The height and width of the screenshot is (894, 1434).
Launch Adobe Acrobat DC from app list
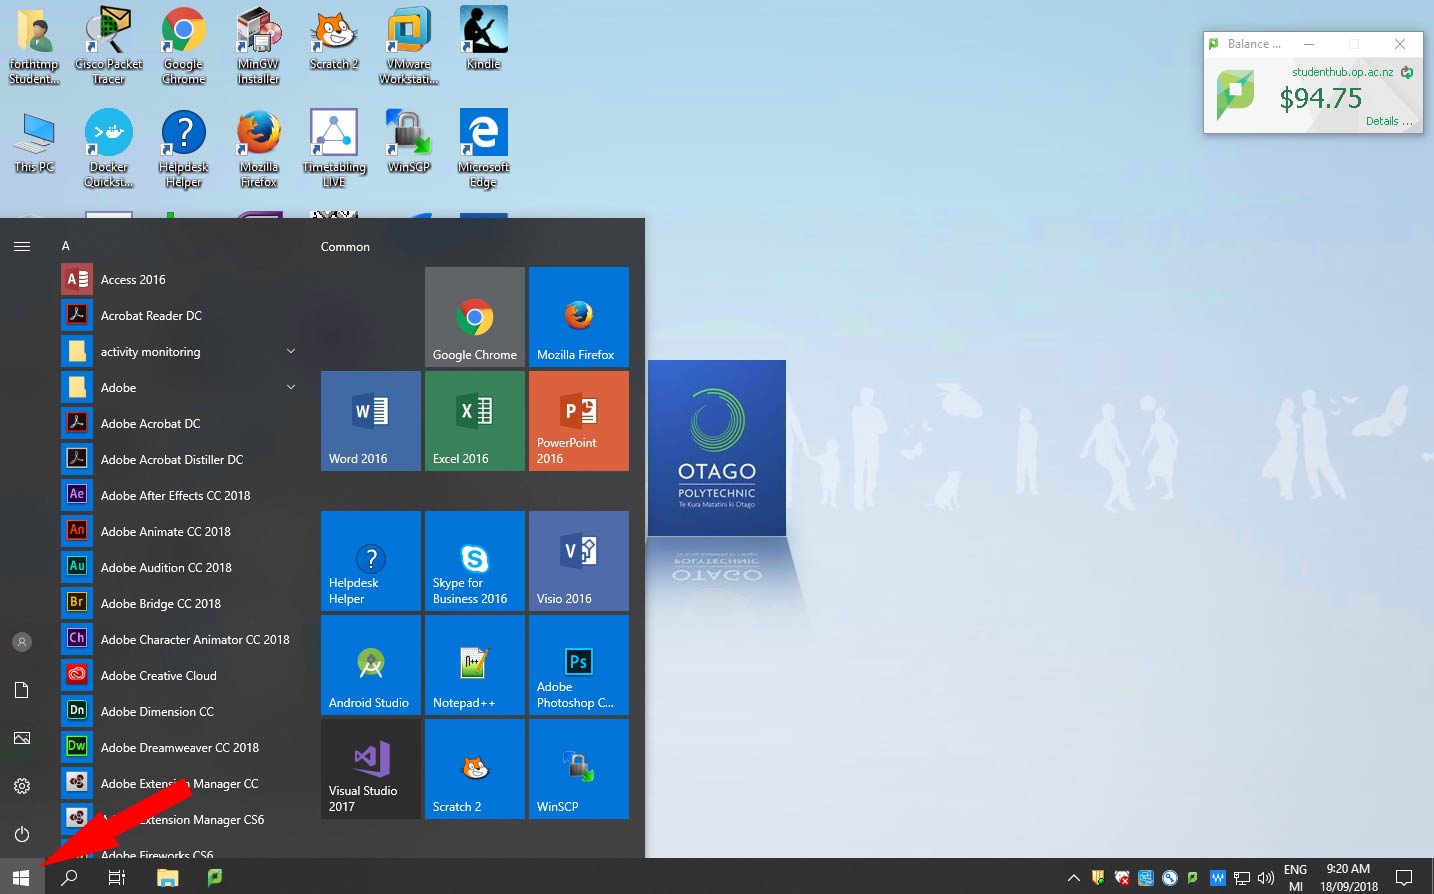(x=180, y=424)
